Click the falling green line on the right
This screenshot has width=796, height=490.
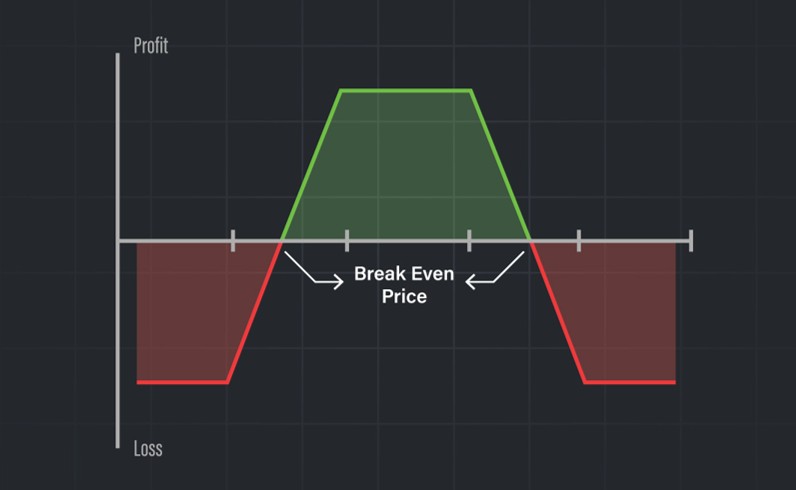point(500,165)
